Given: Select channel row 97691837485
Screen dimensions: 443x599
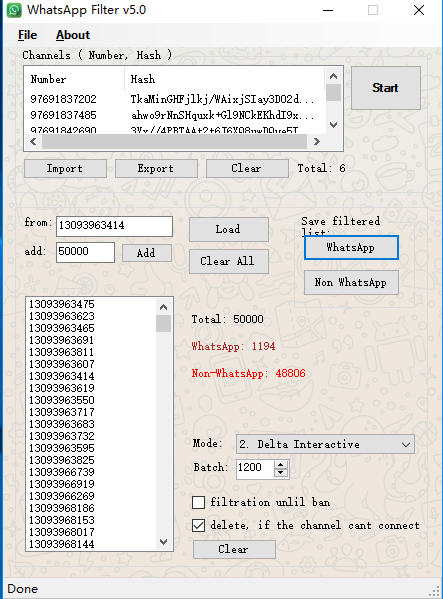Looking at the screenshot, I should pos(174,115).
